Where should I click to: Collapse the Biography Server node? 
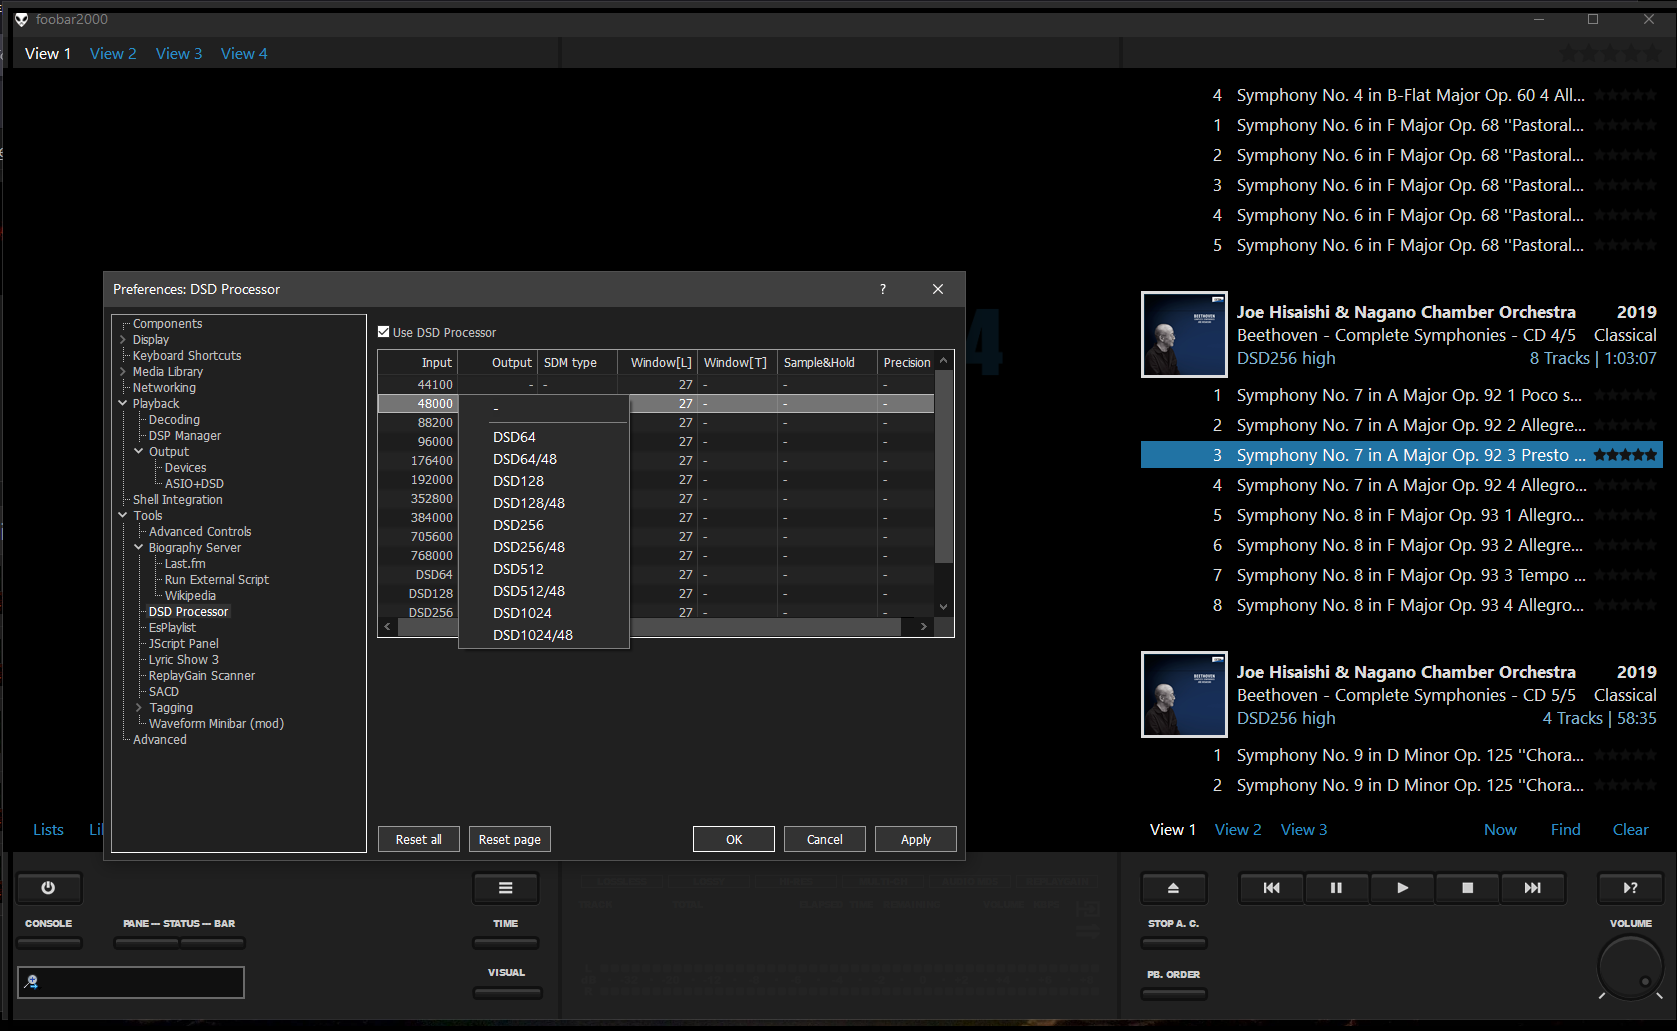[x=139, y=548]
